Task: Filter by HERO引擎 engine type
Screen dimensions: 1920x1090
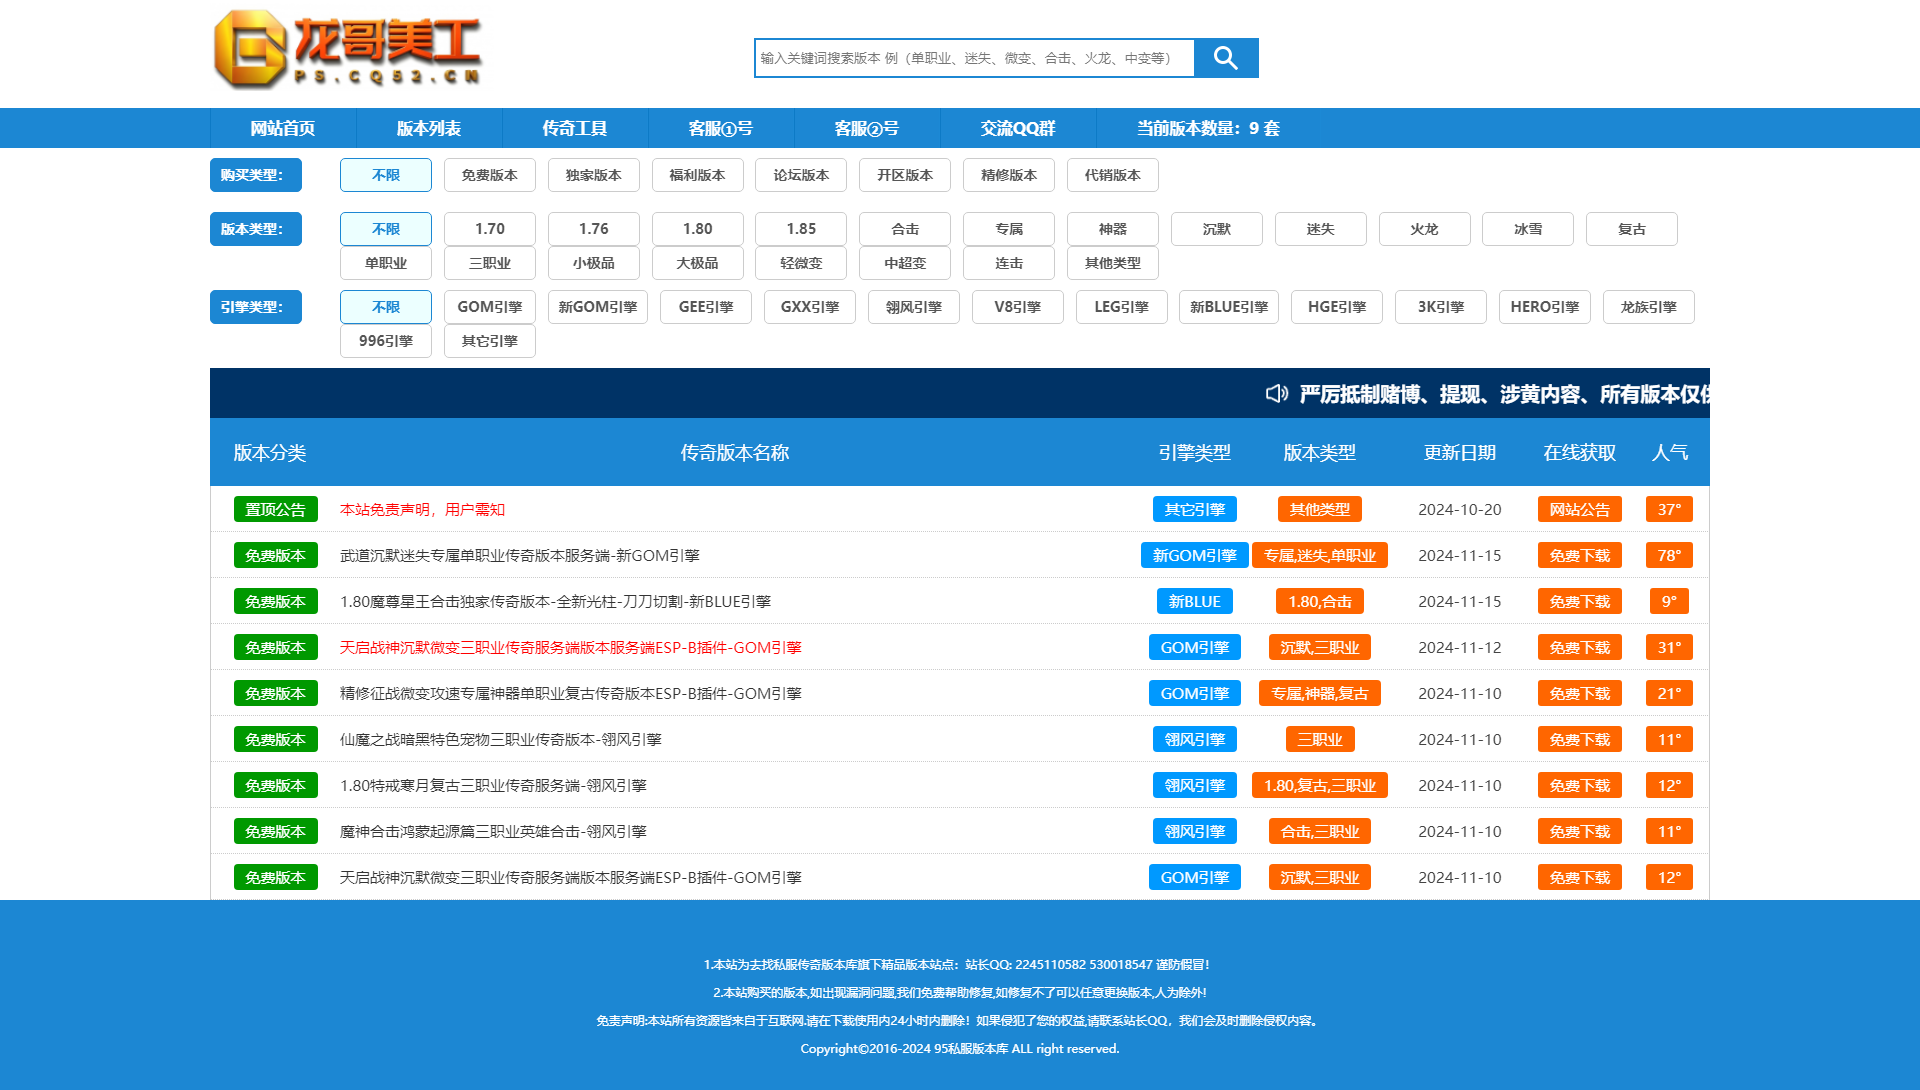Action: pos(1545,307)
